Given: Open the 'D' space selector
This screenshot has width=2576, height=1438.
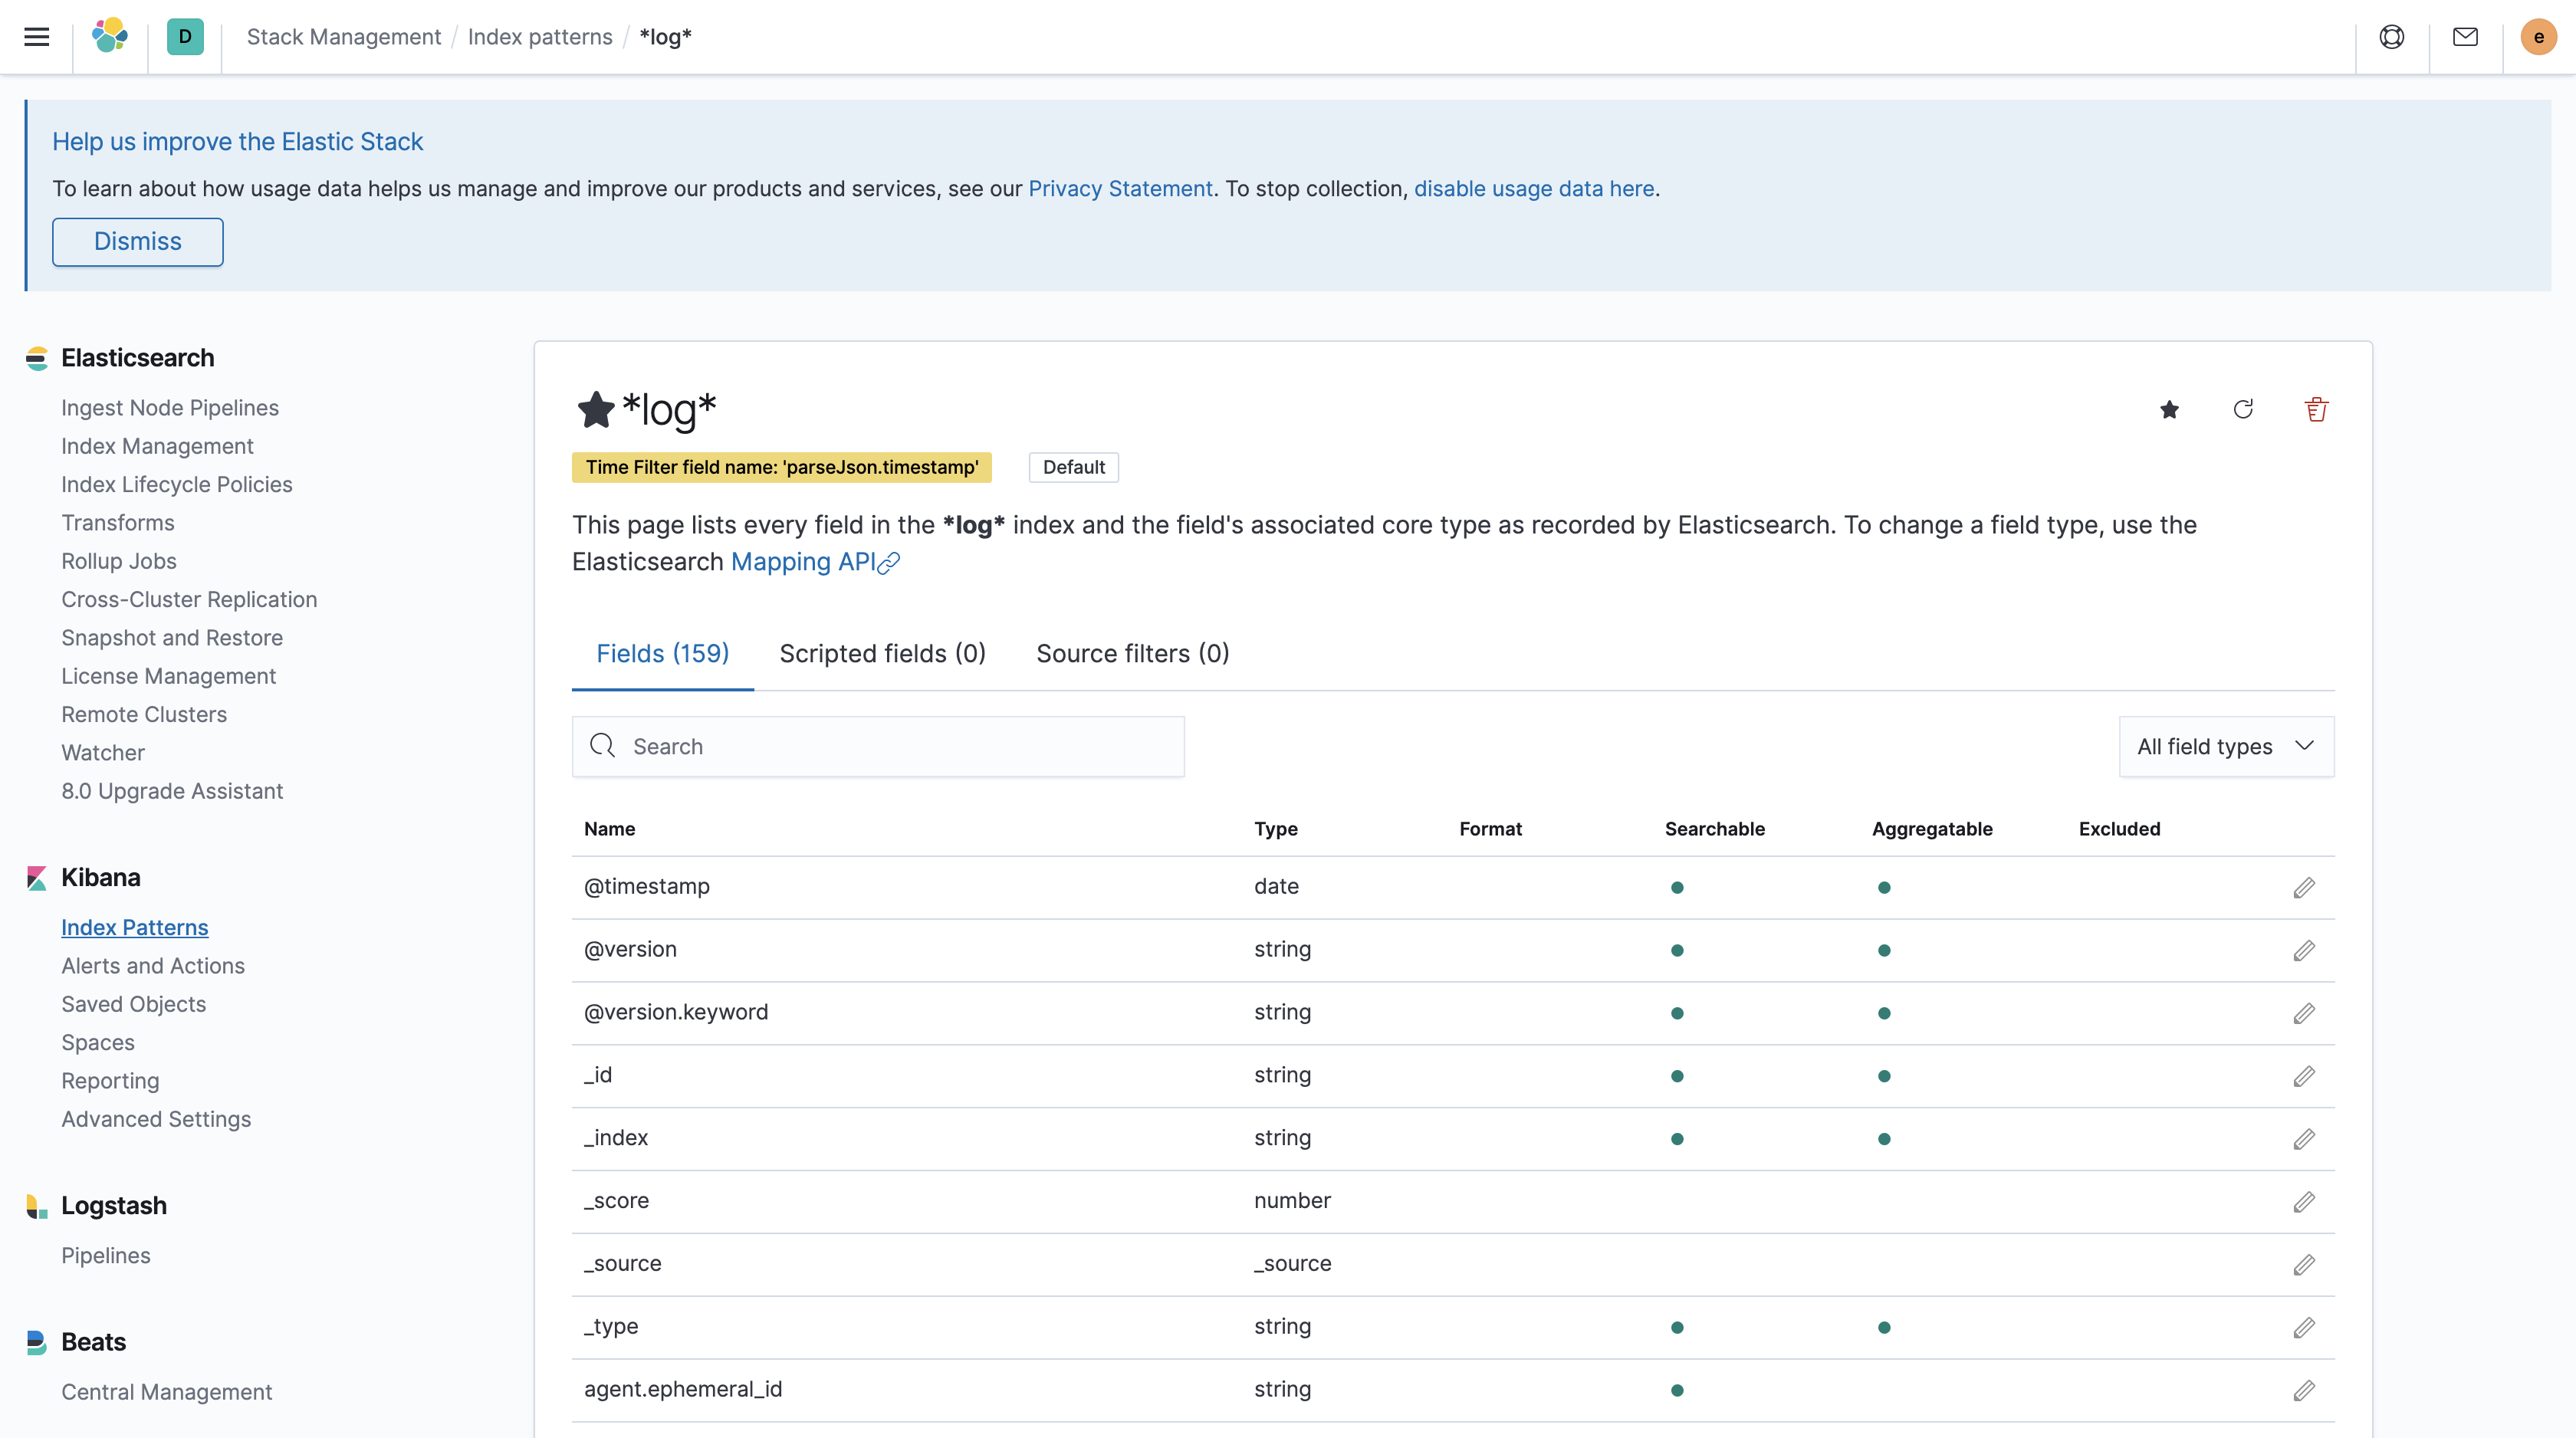Looking at the screenshot, I should [185, 37].
